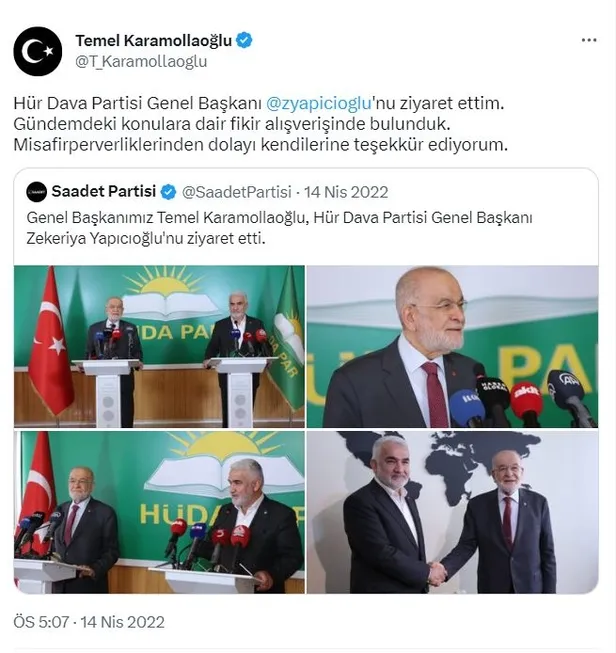Open the photo with HÜDA PAR backdrop speech
The width and height of the screenshot is (616, 653).
(x=159, y=512)
